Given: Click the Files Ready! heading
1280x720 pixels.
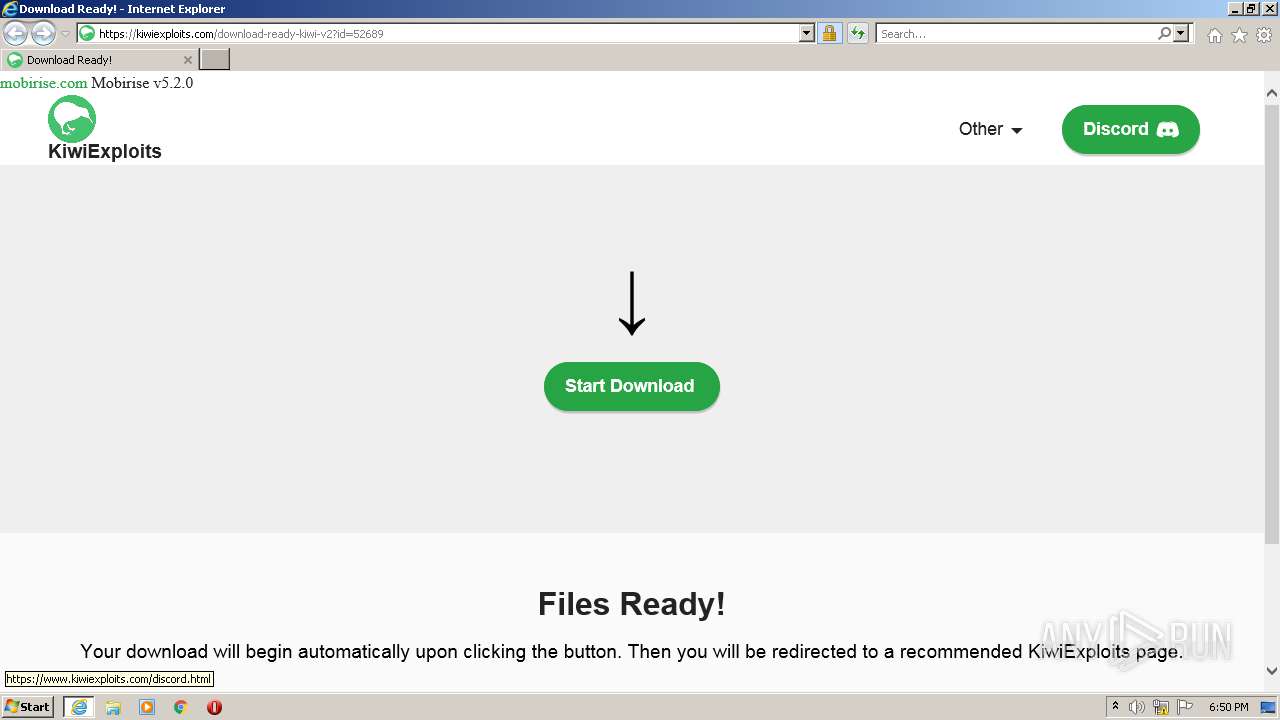Looking at the screenshot, I should pyautogui.click(x=631, y=604).
